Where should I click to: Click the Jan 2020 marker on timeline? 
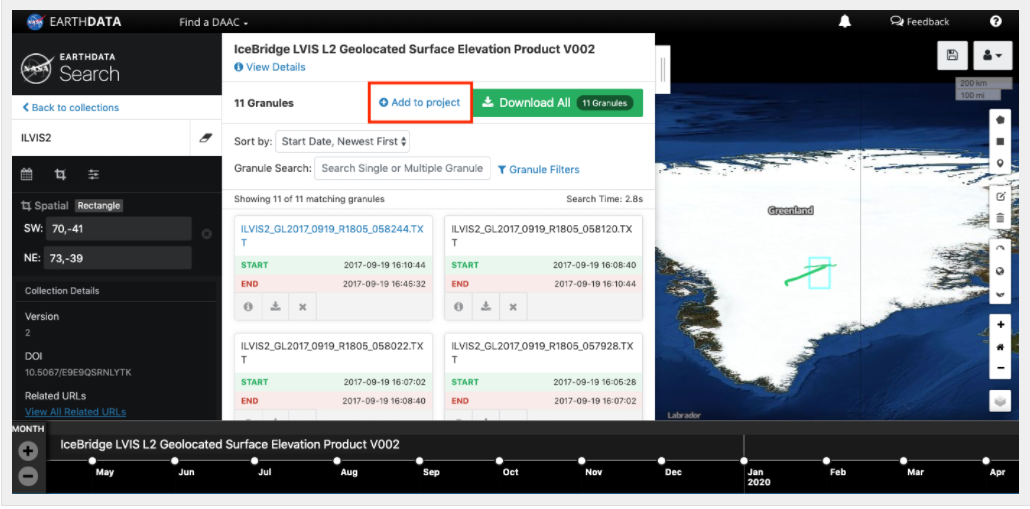click(x=744, y=460)
